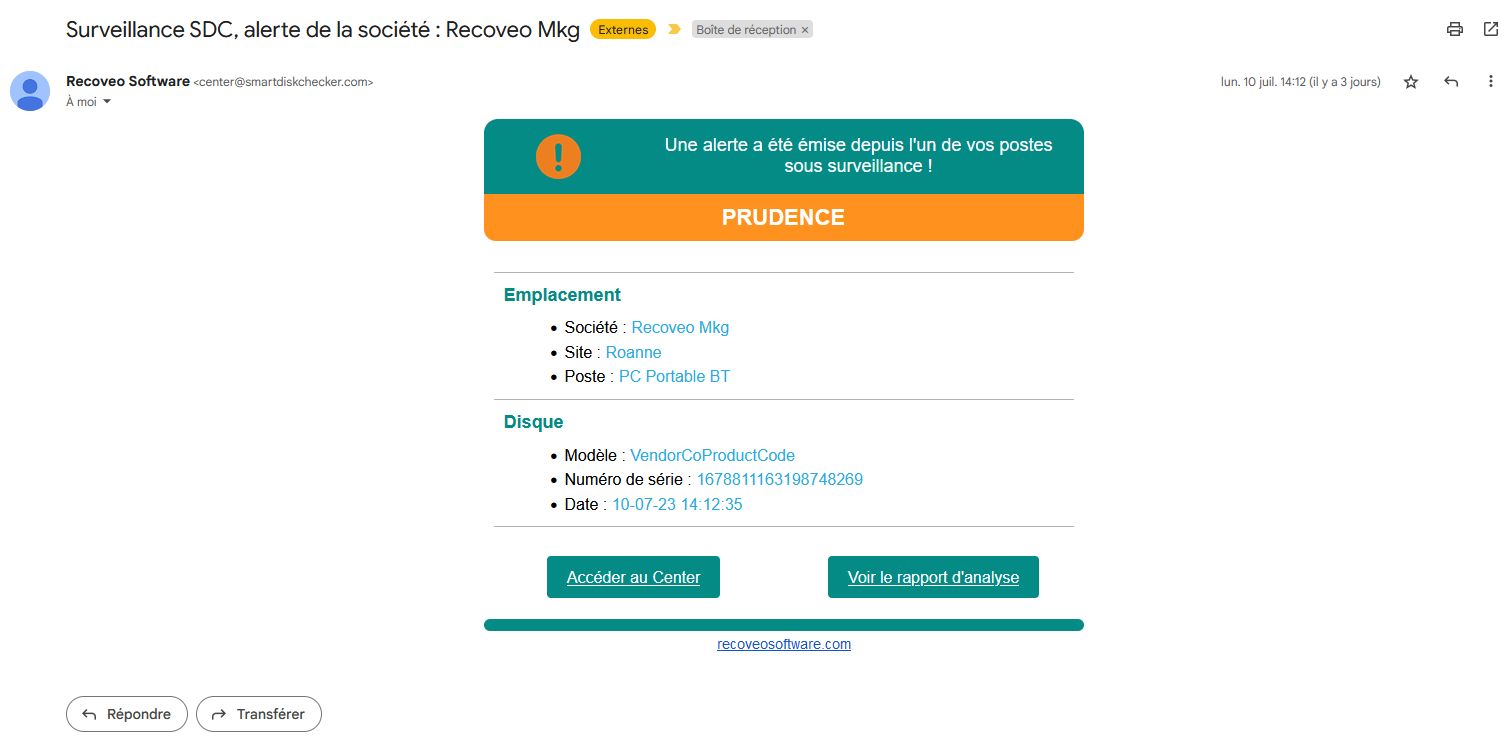
Task: Click the Société value Recoveo Mkg
Action: click(x=680, y=327)
